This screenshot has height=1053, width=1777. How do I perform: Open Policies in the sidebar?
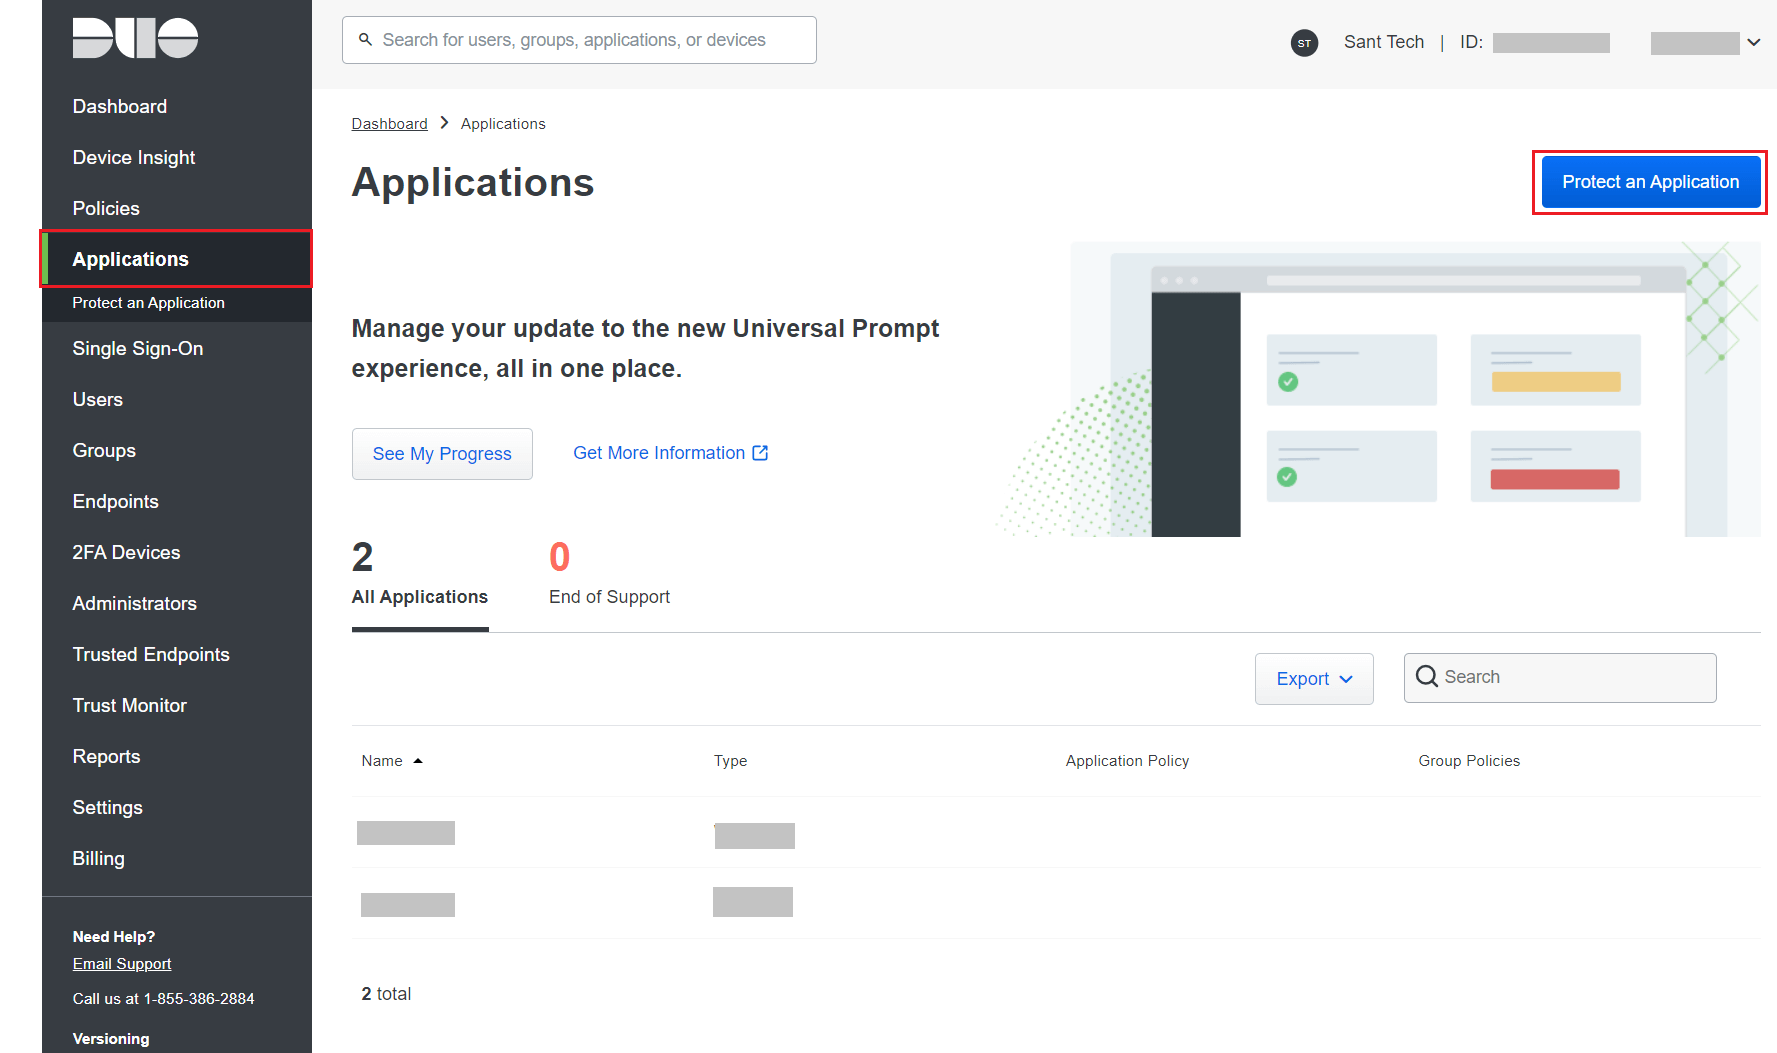[106, 208]
